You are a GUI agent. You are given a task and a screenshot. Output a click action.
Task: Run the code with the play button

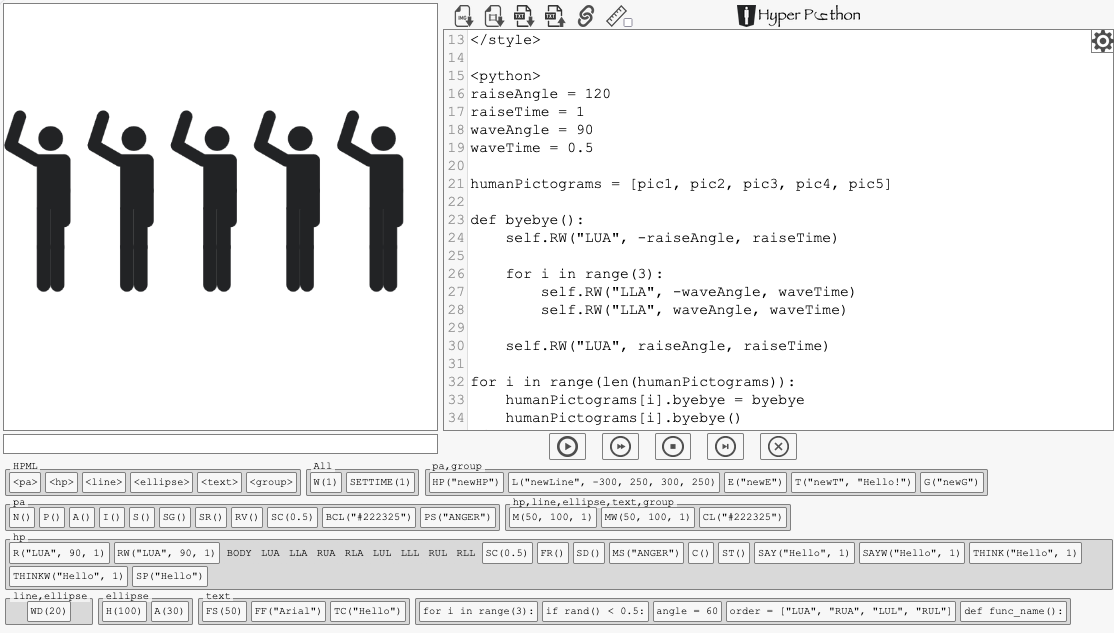tap(567, 446)
